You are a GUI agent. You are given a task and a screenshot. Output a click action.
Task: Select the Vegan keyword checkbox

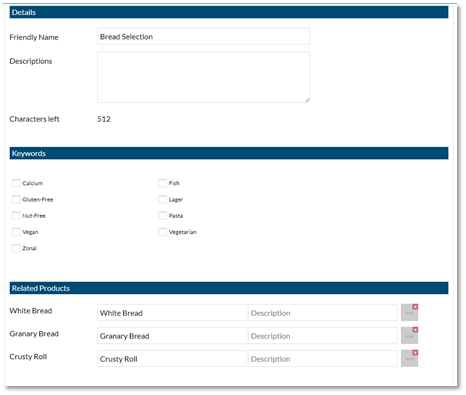(x=16, y=232)
